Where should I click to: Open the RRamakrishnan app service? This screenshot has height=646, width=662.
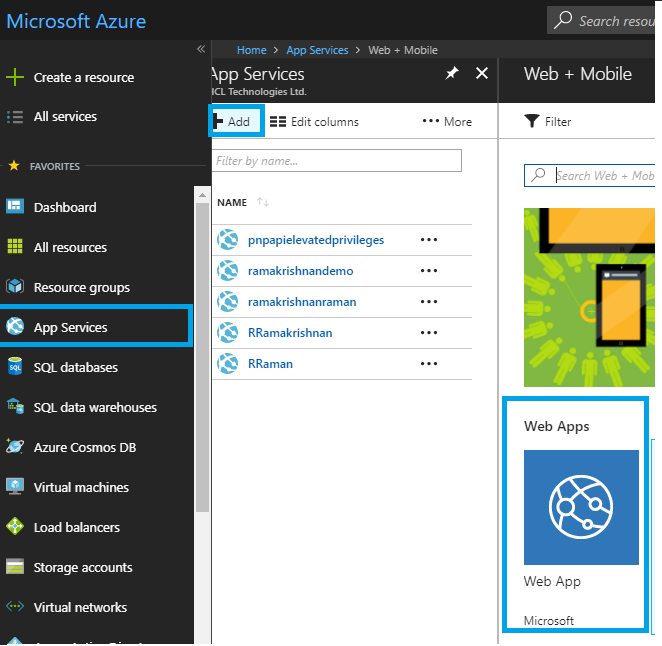(x=290, y=333)
